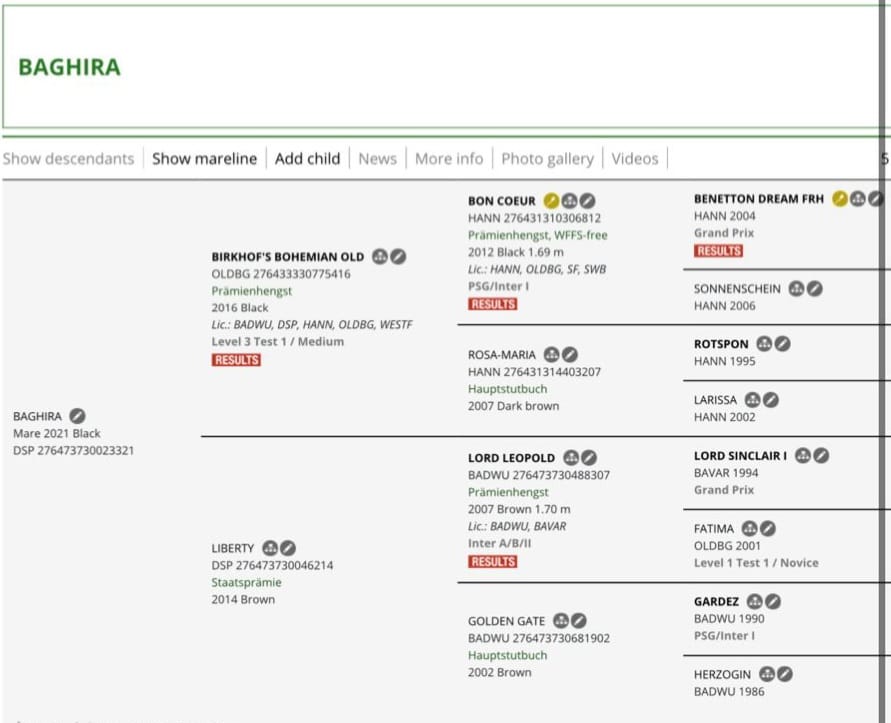Click the yellow icon next to BON COEUR
The image size is (891, 723).
pos(551,201)
